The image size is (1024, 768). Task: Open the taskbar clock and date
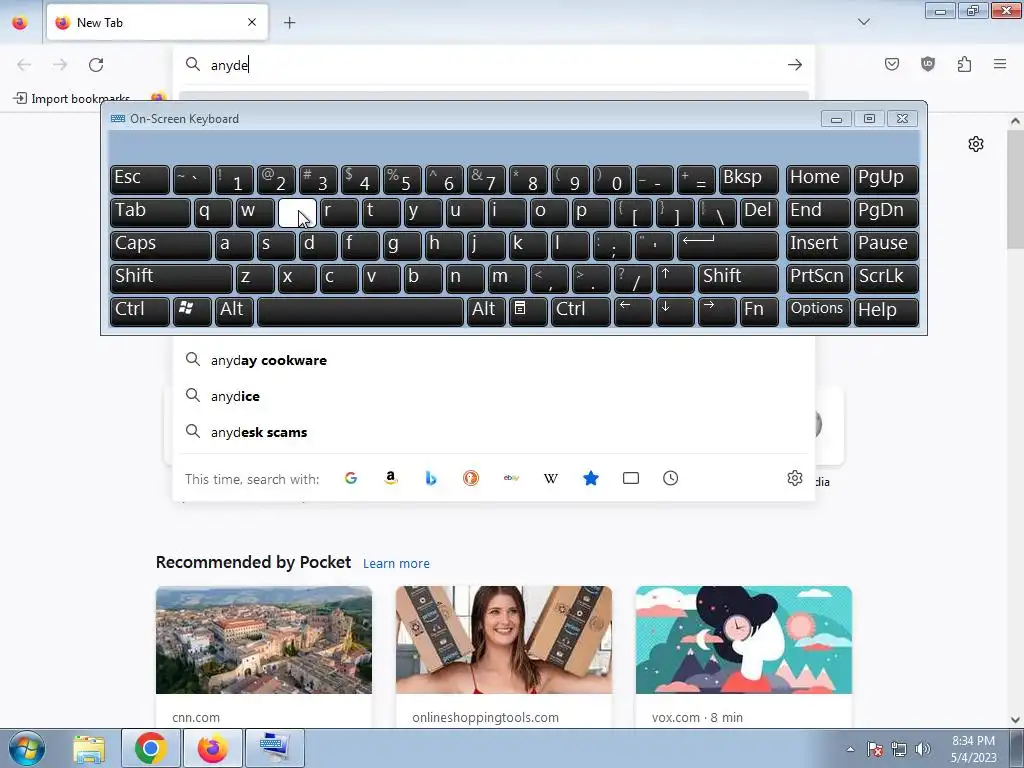(x=974, y=749)
